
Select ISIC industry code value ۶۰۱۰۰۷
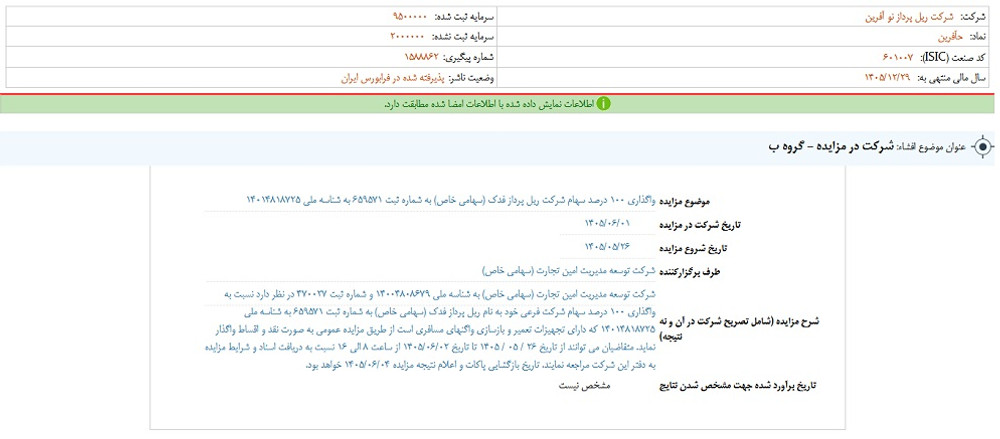click(x=897, y=57)
